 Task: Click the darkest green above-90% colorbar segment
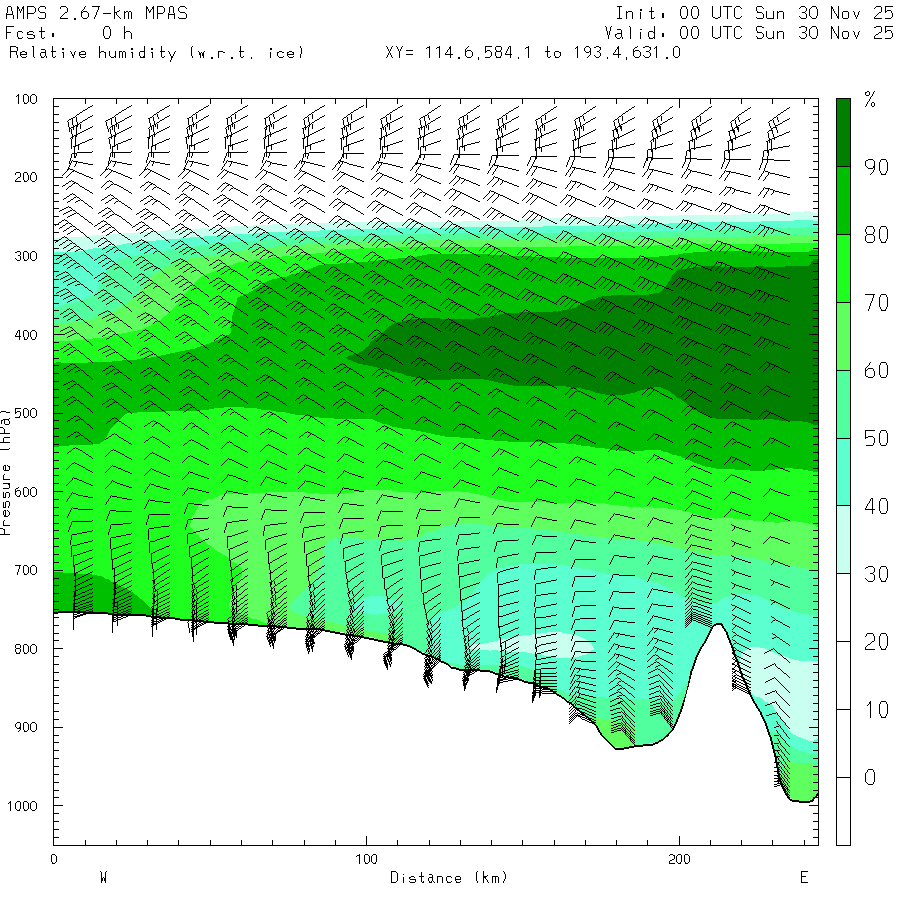pyautogui.click(x=843, y=133)
